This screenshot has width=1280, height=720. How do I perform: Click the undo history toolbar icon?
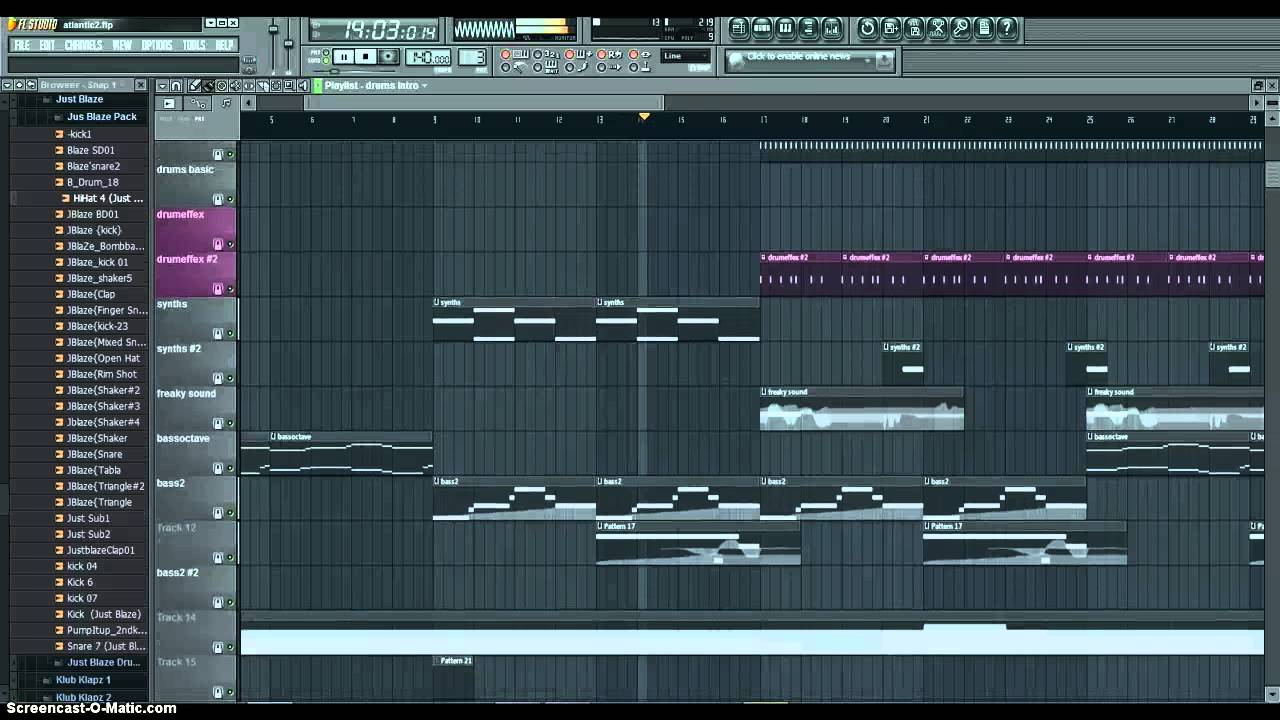point(867,28)
